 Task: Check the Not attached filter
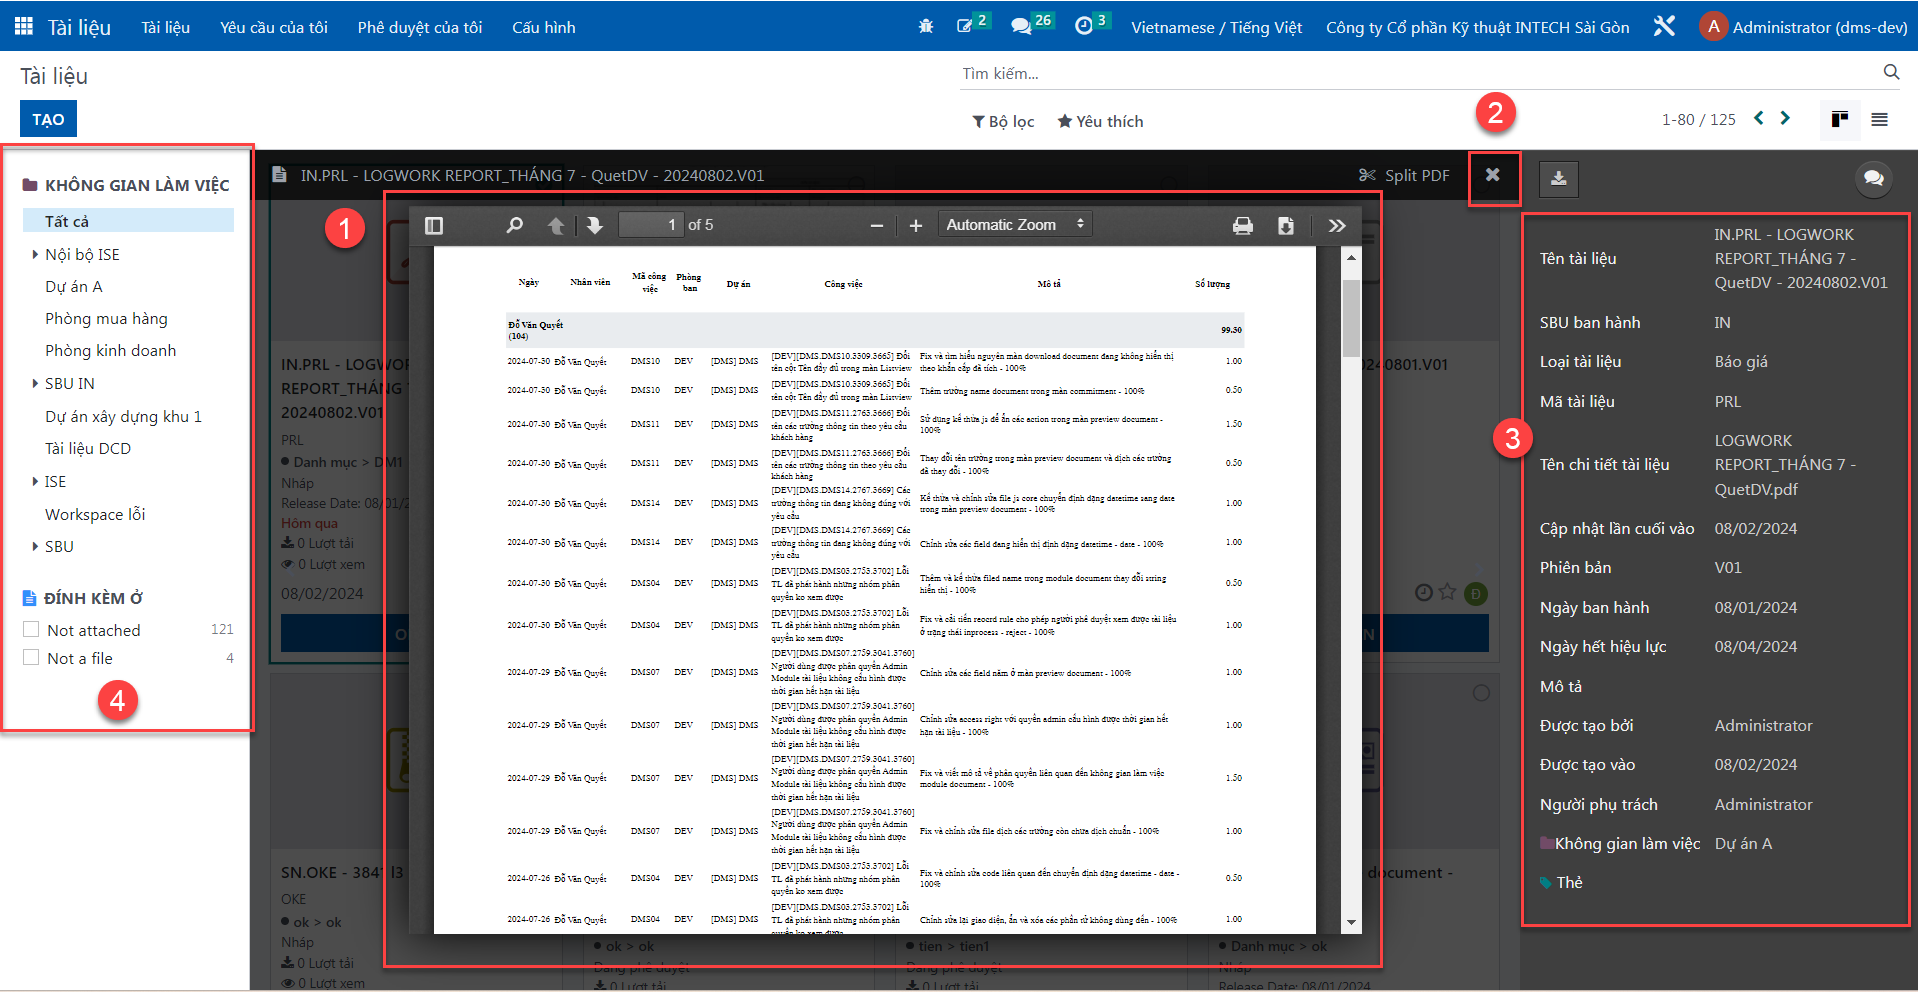31,629
